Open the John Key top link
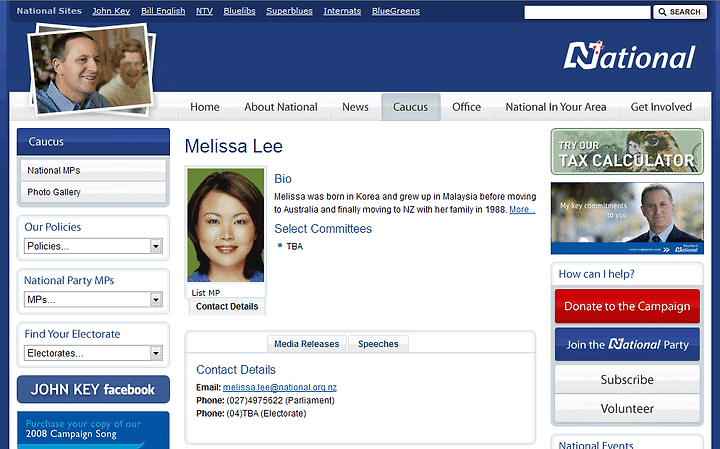Screen dimensions: 720x449 coord(111,11)
